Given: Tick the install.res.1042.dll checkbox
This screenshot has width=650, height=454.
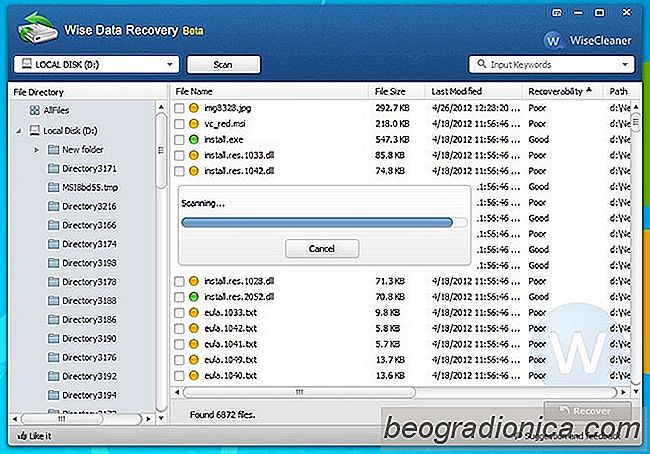Looking at the screenshot, I should pos(179,171).
